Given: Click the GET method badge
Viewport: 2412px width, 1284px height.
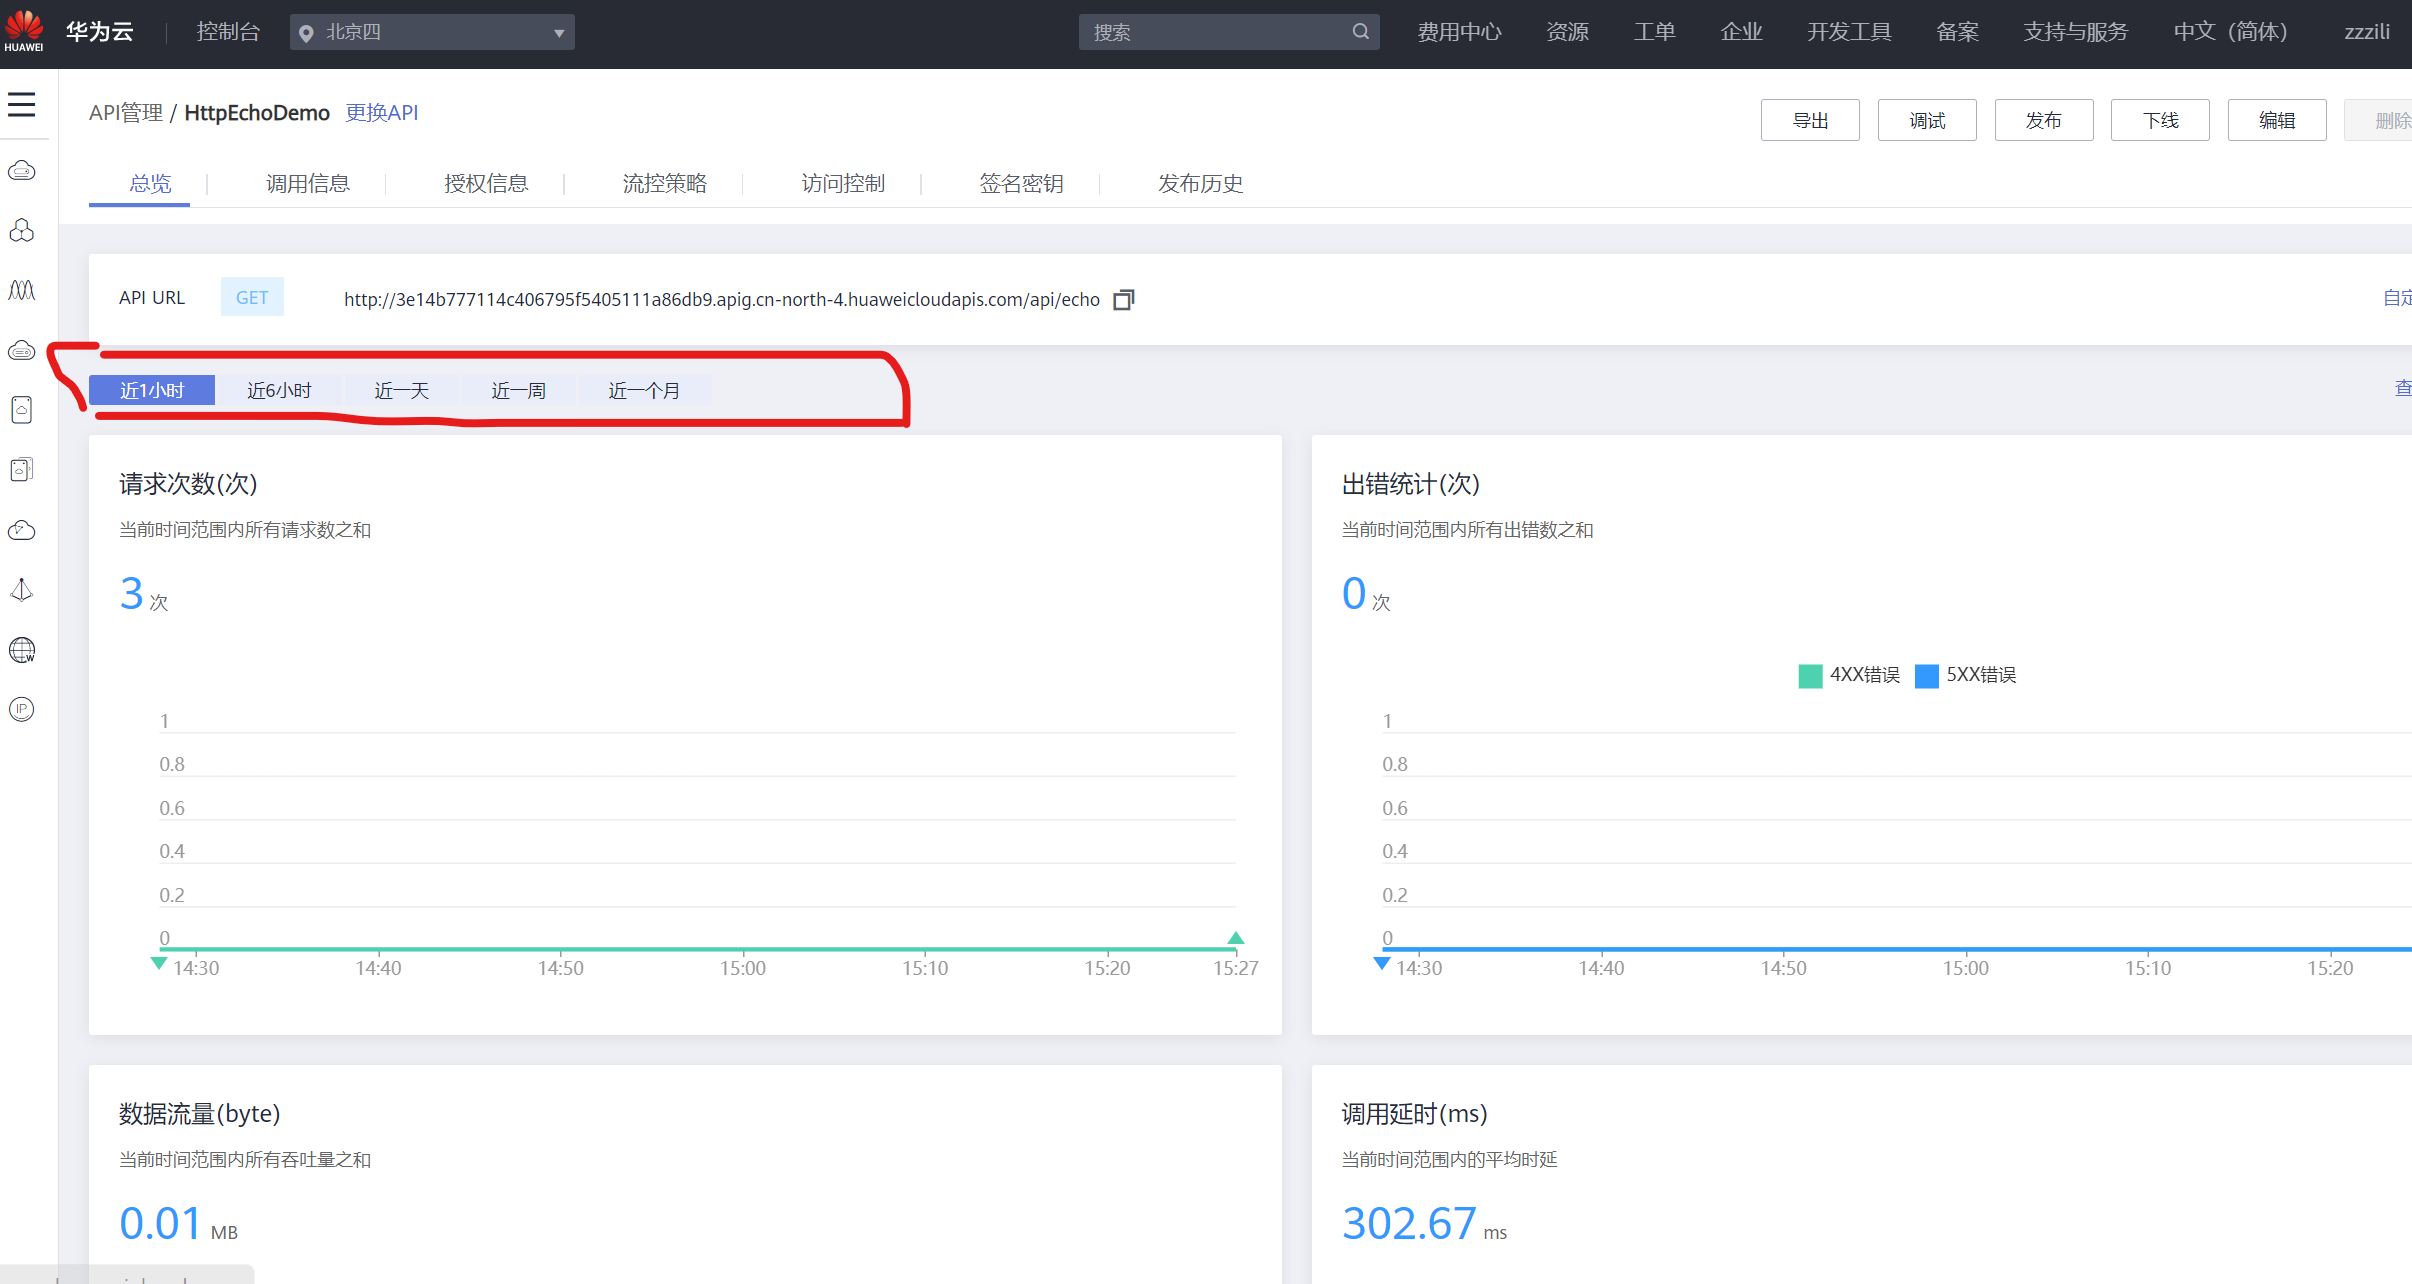Looking at the screenshot, I should click(252, 297).
